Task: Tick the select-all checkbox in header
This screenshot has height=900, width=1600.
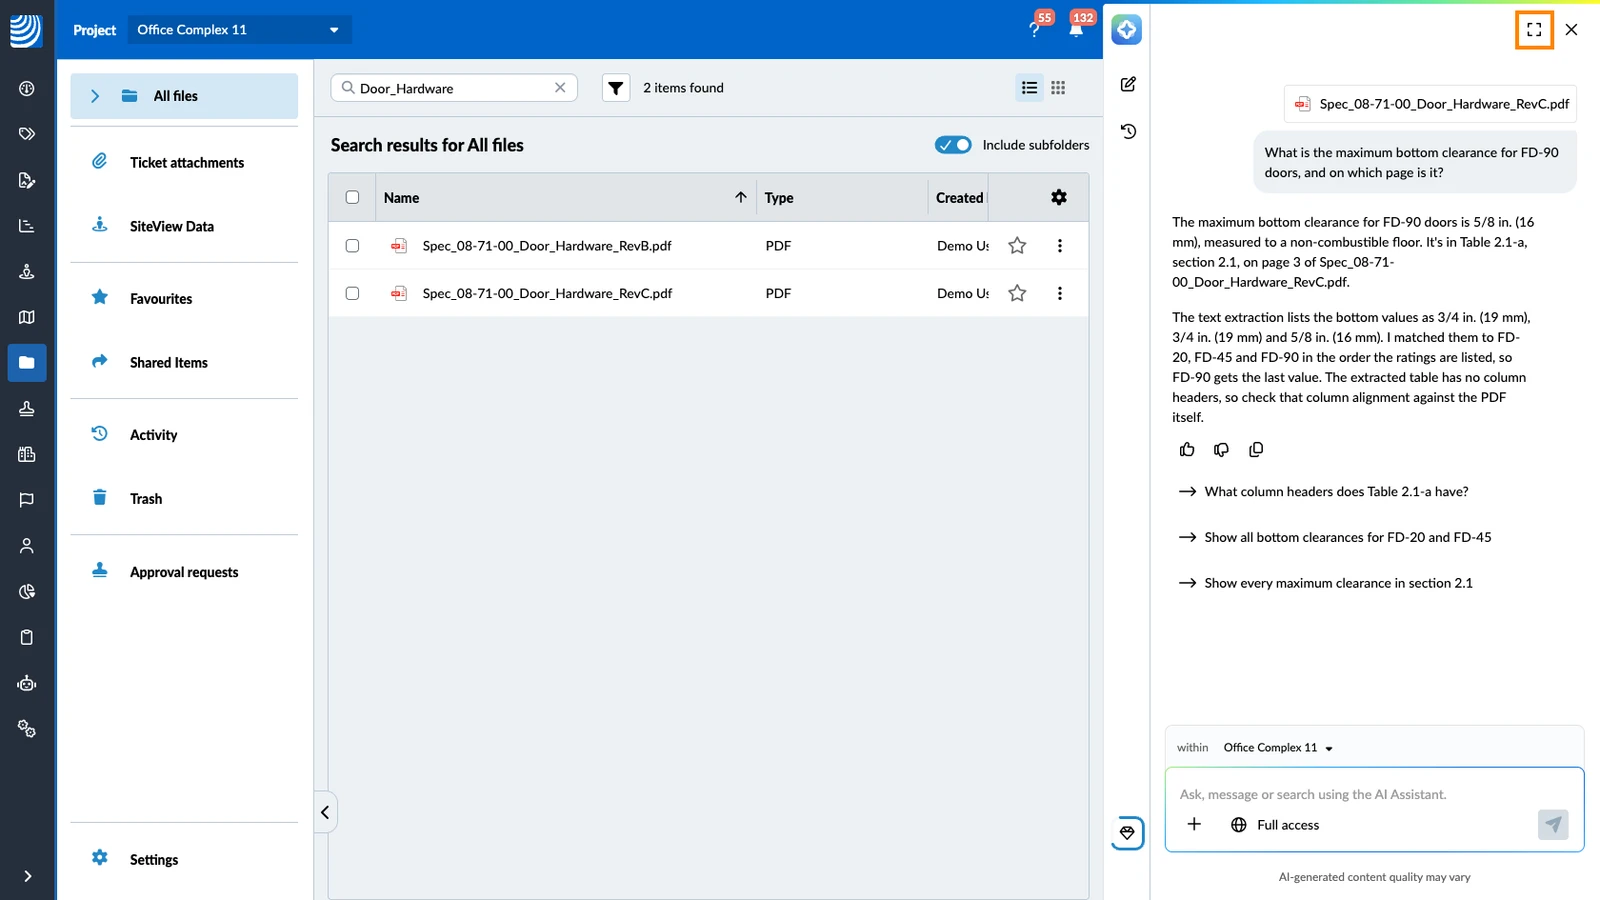Action: click(352, 197)
